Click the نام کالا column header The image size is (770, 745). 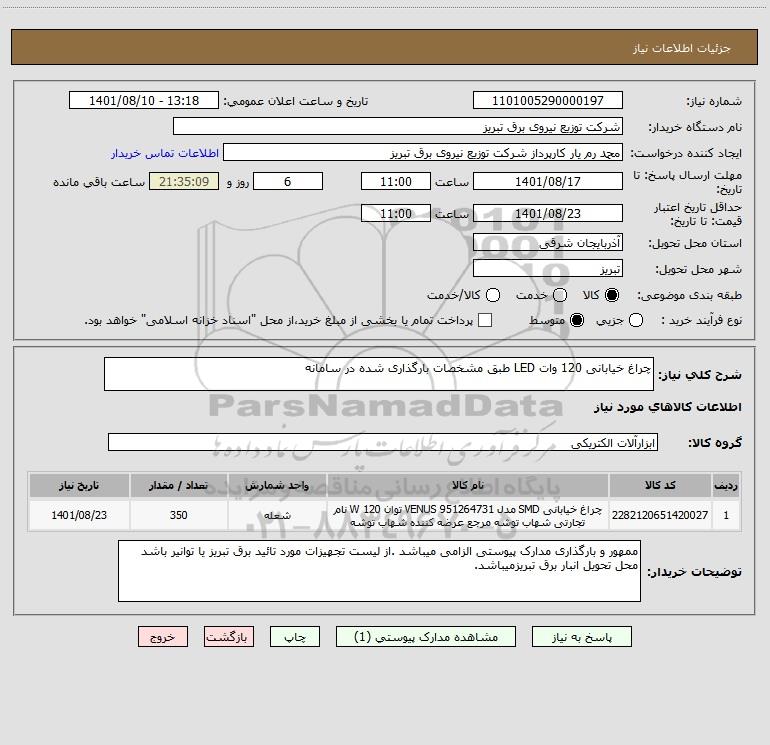click(x=468, y=485)
